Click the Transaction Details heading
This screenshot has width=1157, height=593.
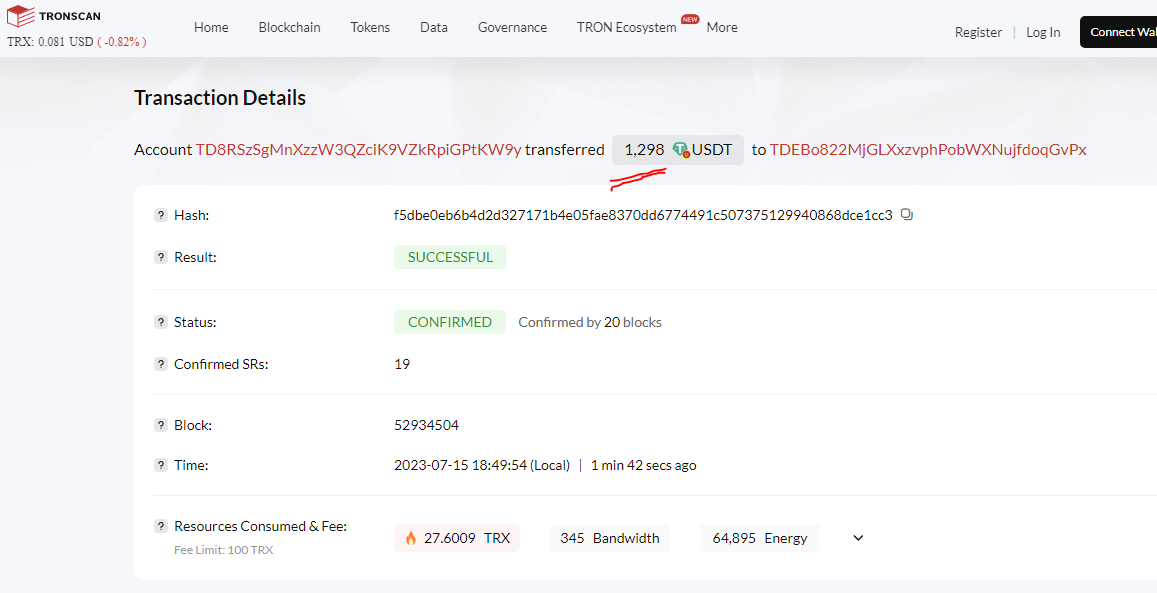(220, 98)
